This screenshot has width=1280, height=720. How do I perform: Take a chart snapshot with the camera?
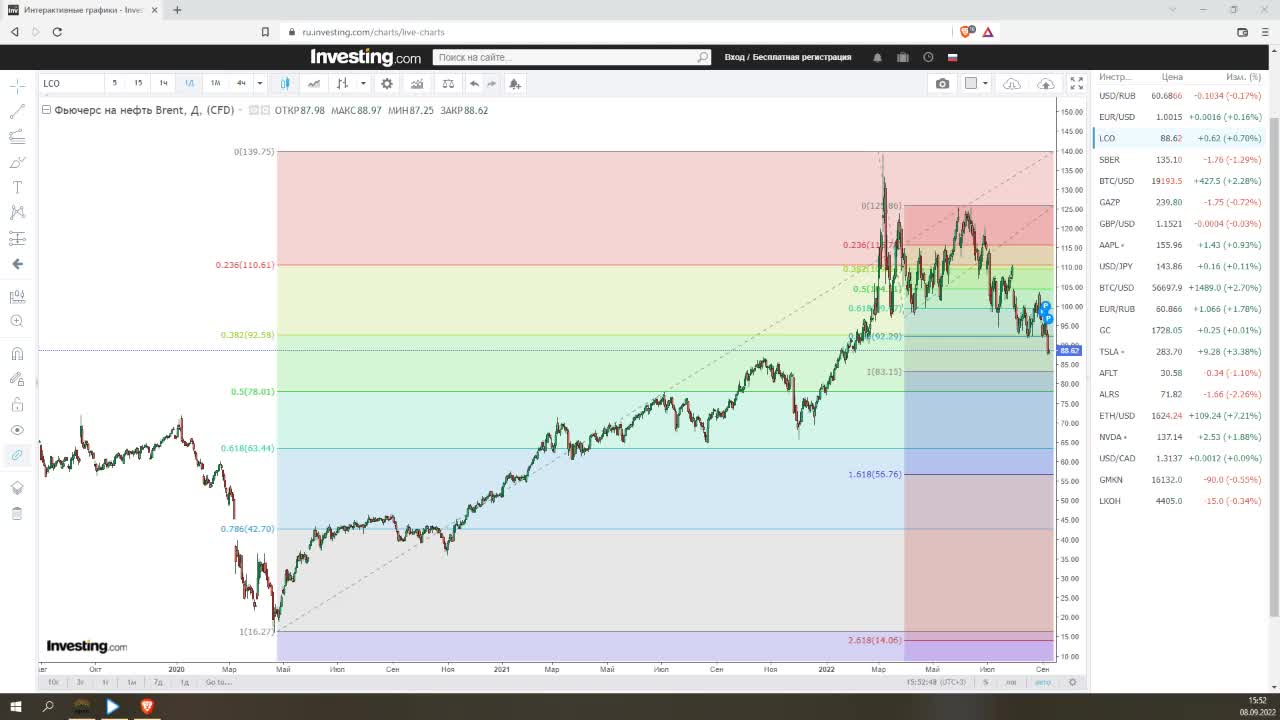click(x=942, y=84)
